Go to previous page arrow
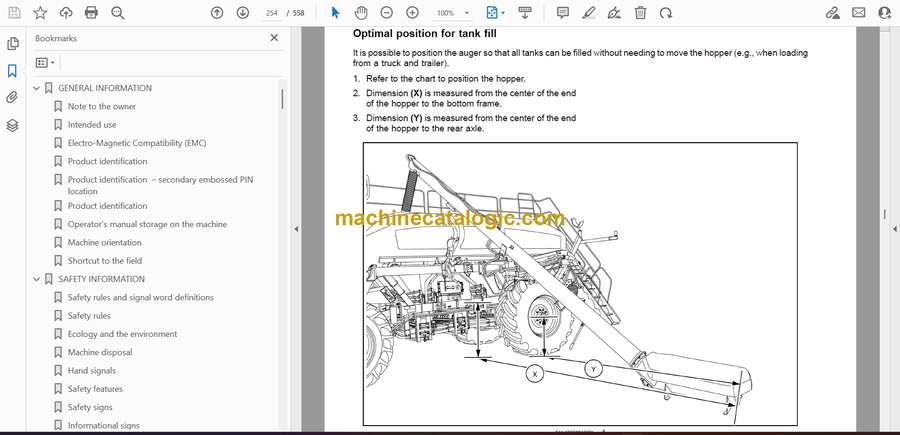This screenshot has width=900, height=435. point(217,13)
